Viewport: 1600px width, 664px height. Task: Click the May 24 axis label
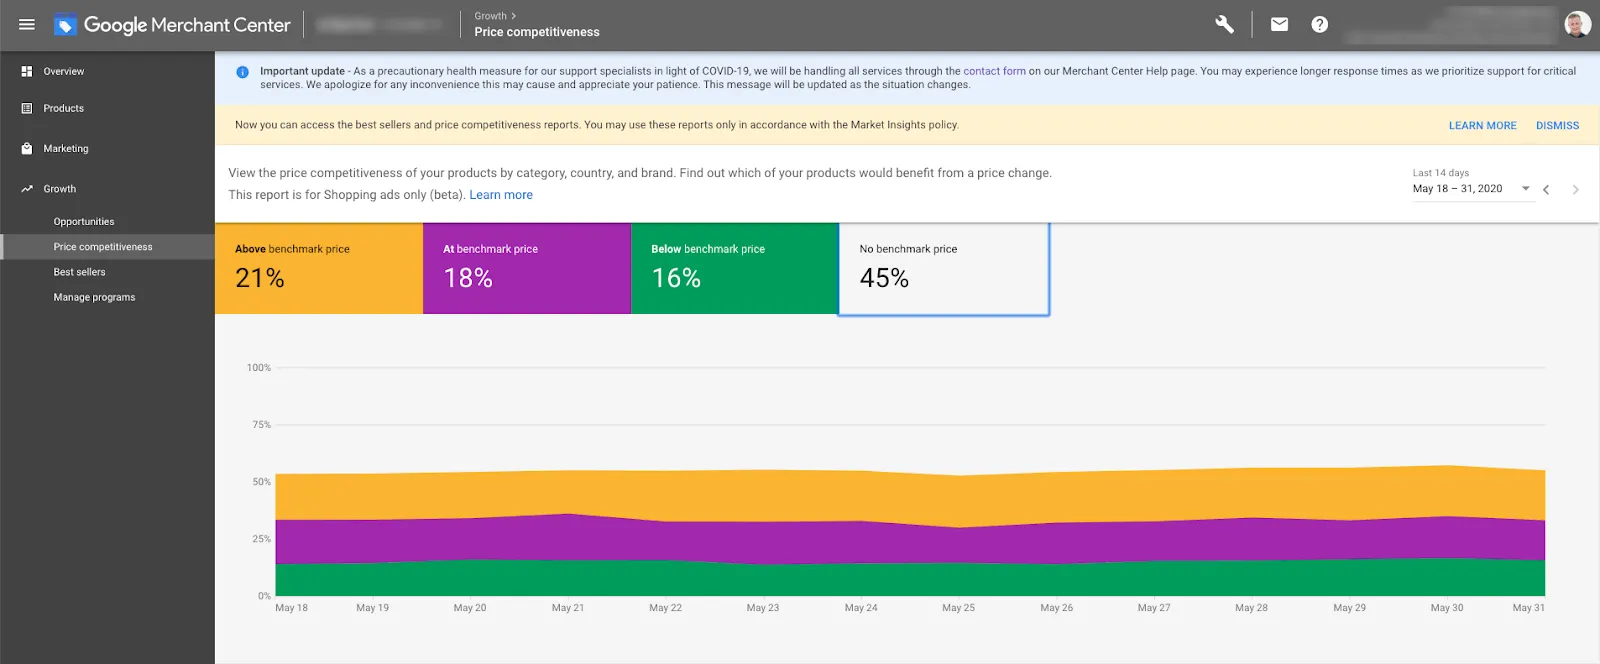pyautogui.click(x=861, y=608)
